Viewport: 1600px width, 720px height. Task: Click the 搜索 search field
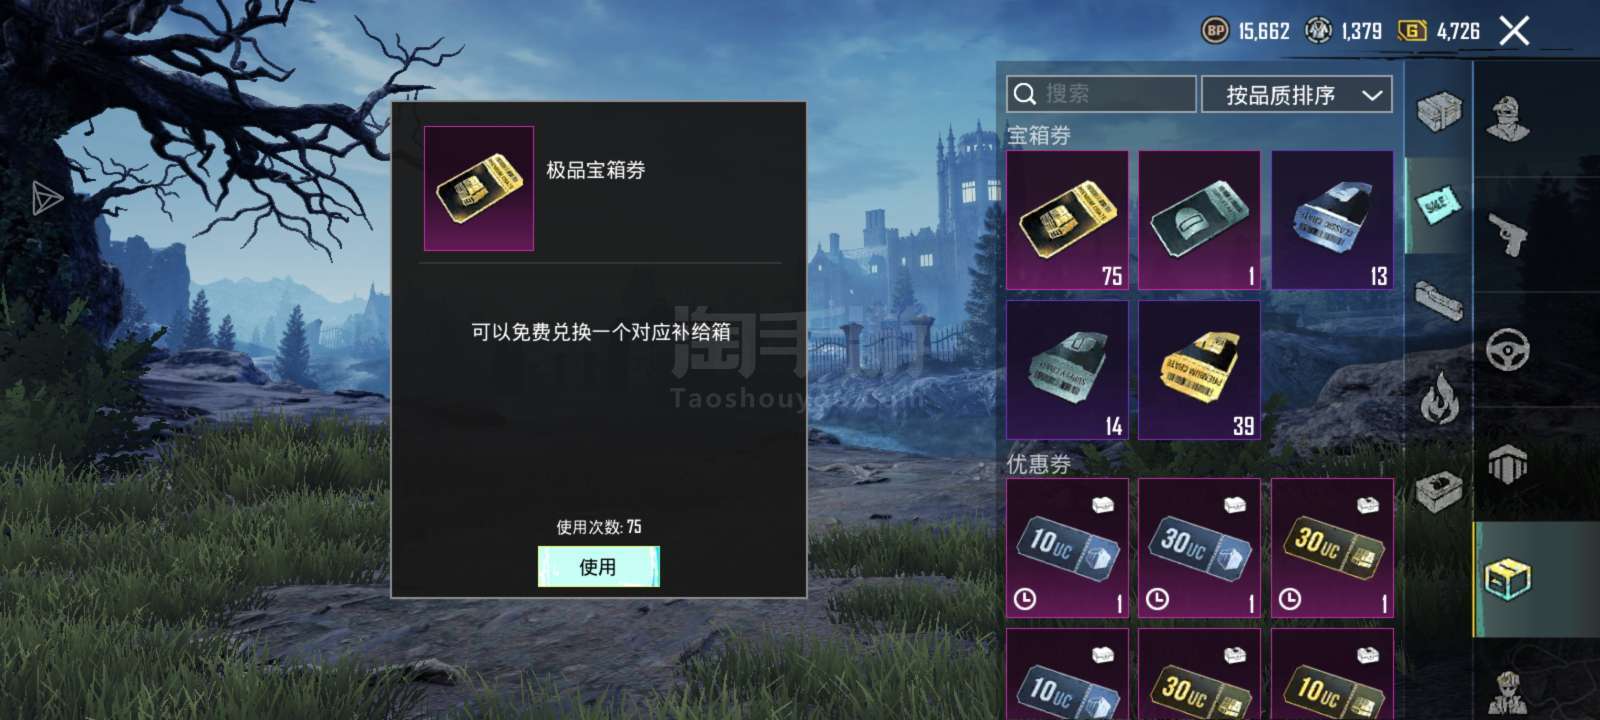point(1101,94)
